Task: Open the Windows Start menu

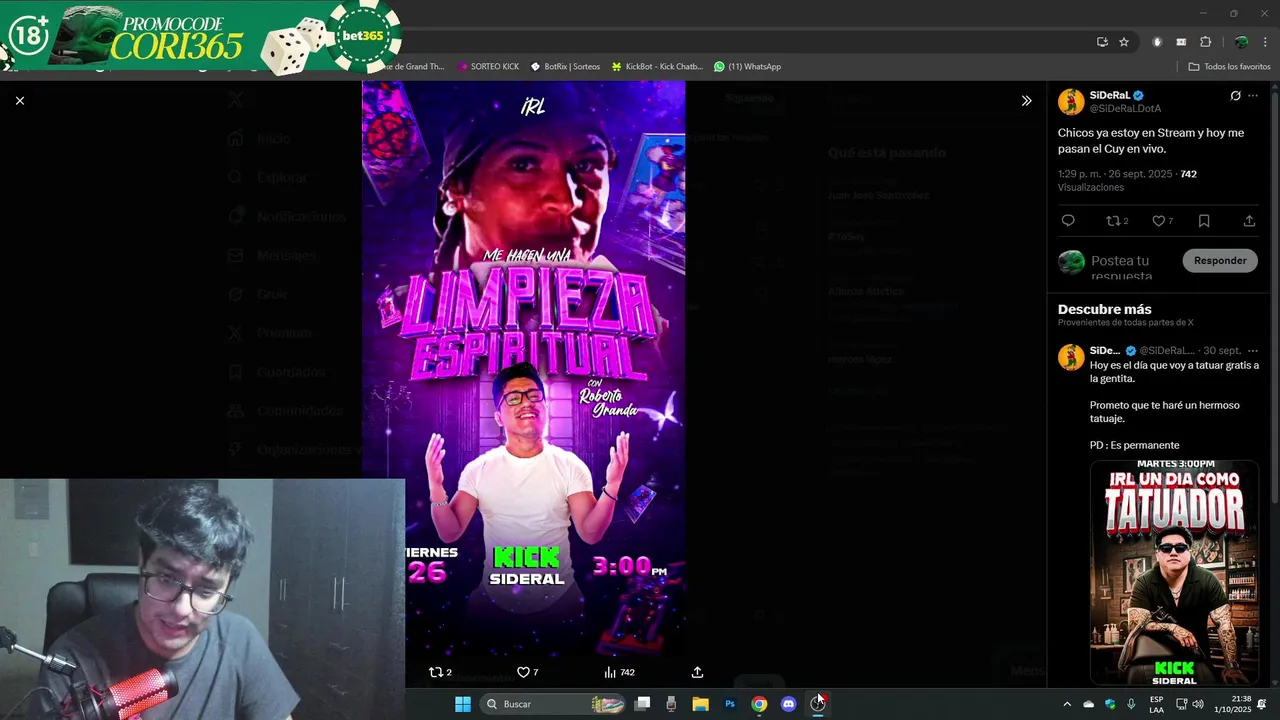Action: click(x=463, y=704)
